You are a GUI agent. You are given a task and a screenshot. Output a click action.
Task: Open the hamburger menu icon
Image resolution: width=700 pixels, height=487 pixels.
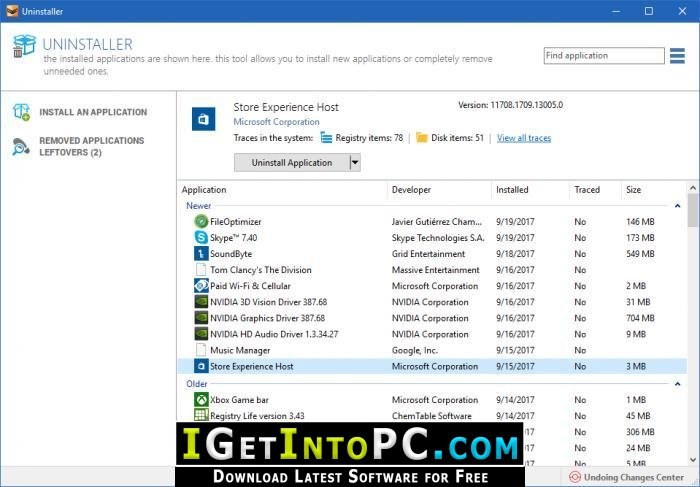point(677,56)
